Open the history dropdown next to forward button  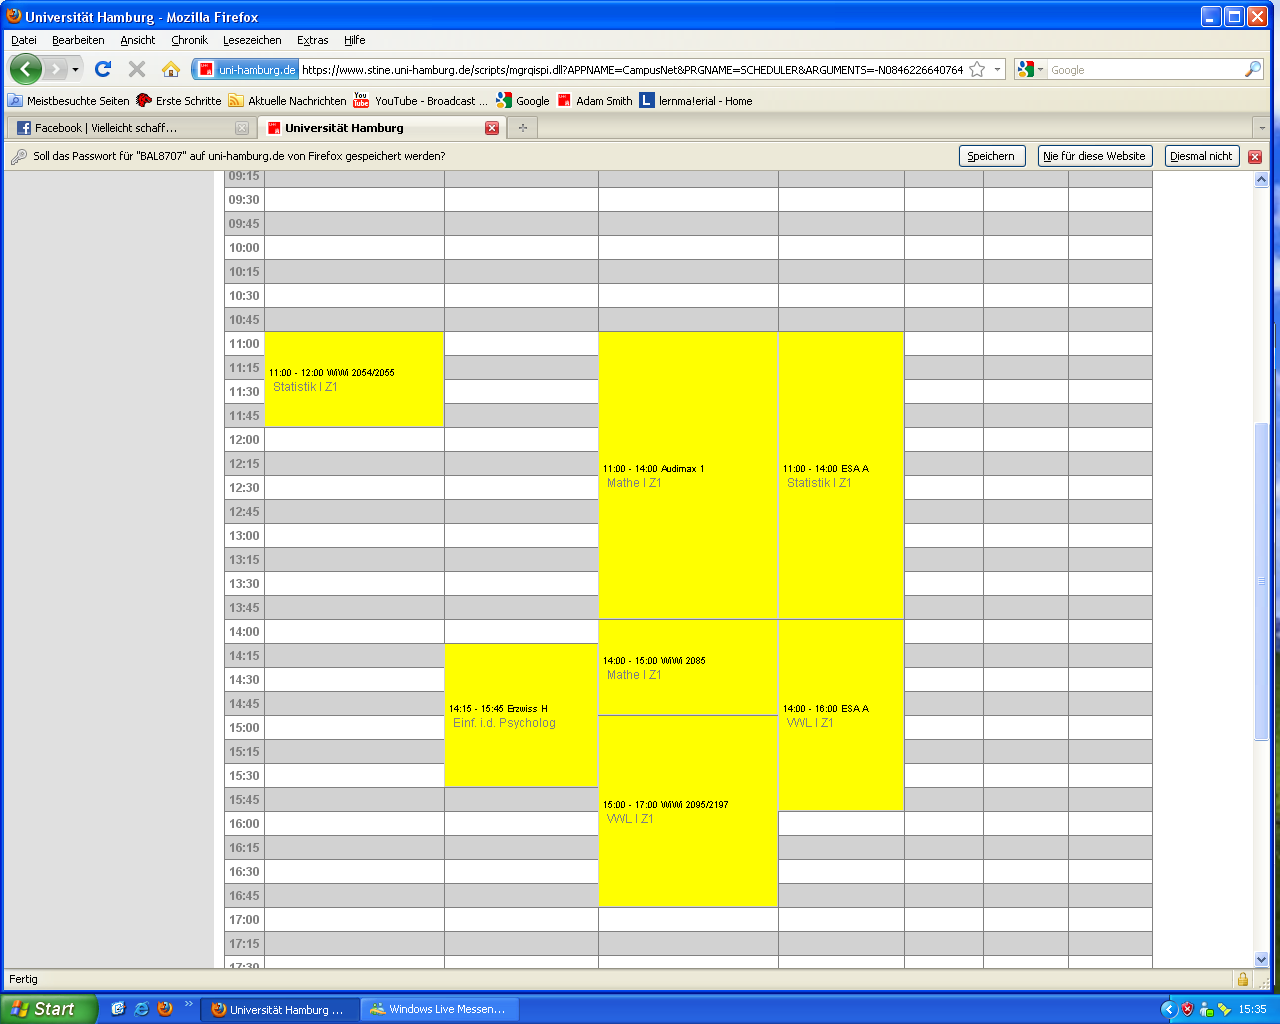click(x=75, y=70)
